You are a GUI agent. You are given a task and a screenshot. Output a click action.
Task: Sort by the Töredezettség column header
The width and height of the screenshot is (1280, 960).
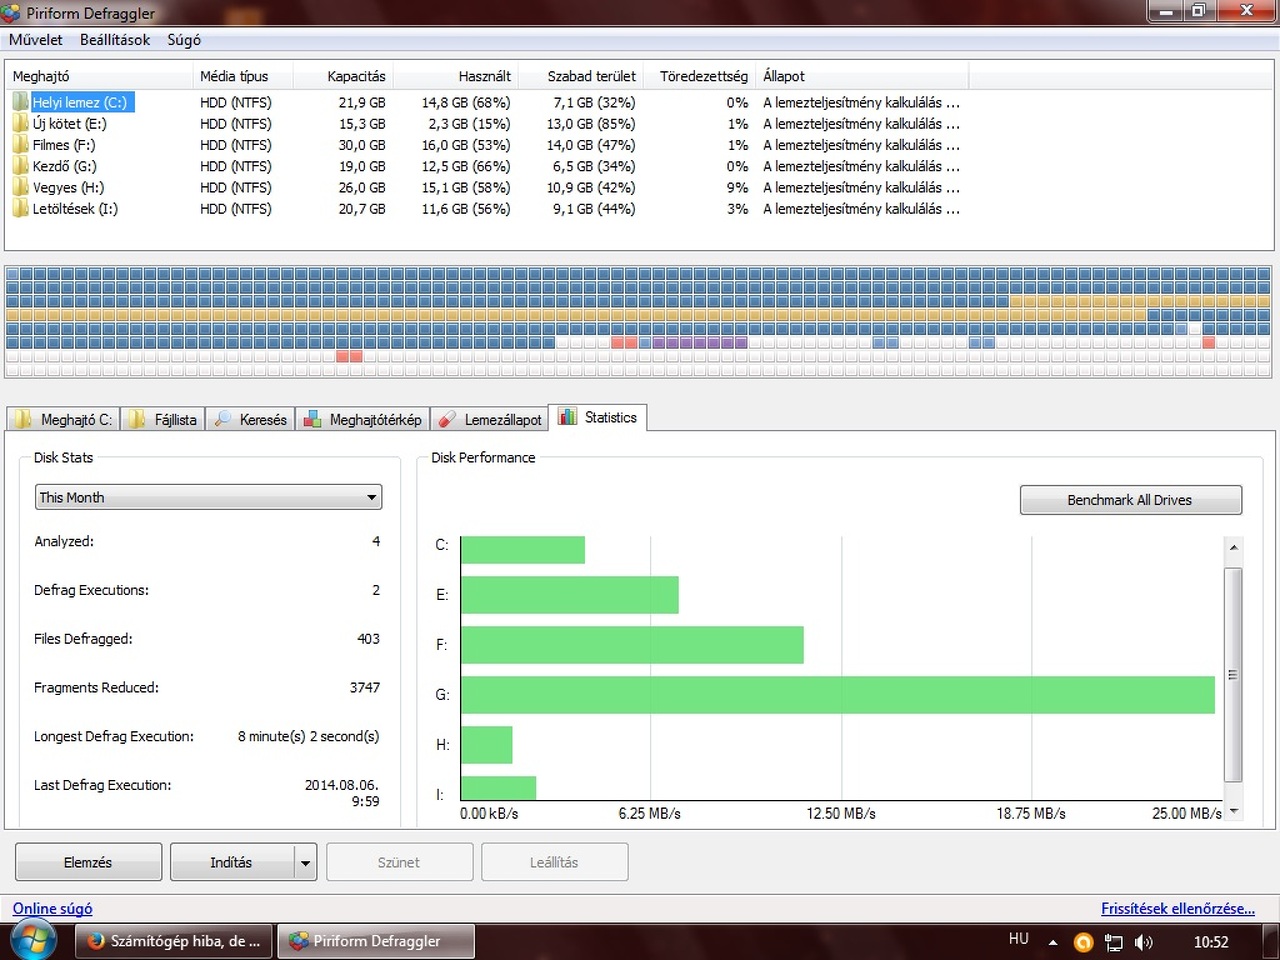[699, 76]
